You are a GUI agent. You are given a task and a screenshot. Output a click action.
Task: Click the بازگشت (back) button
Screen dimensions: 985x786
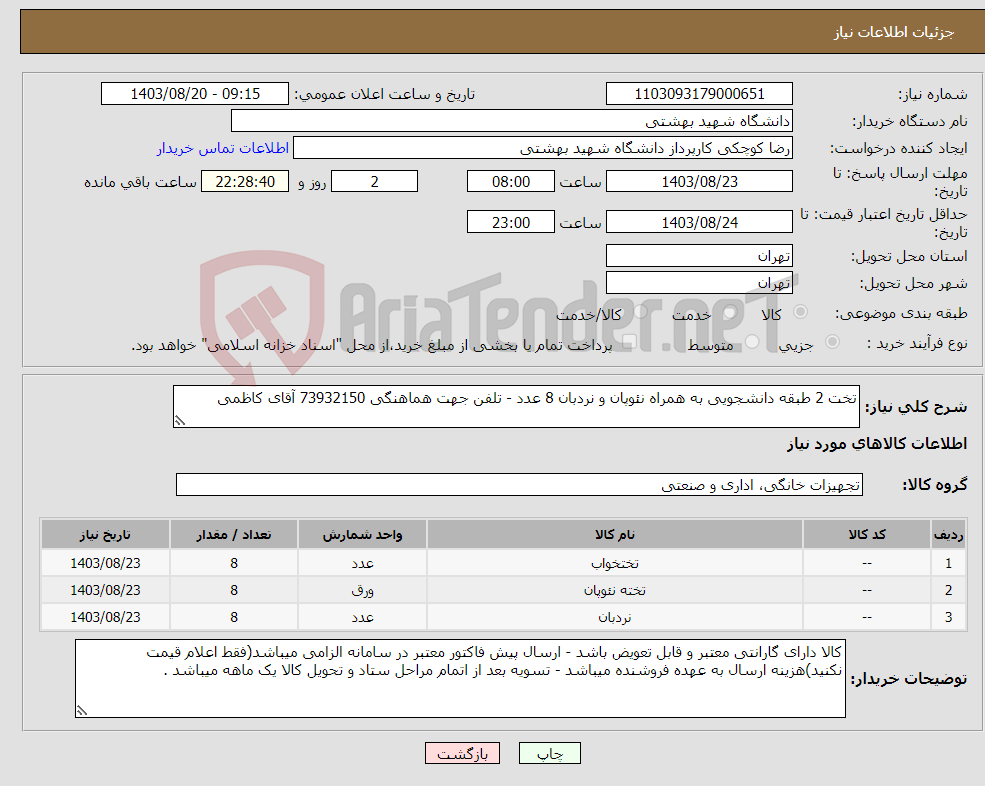(462, 753)
